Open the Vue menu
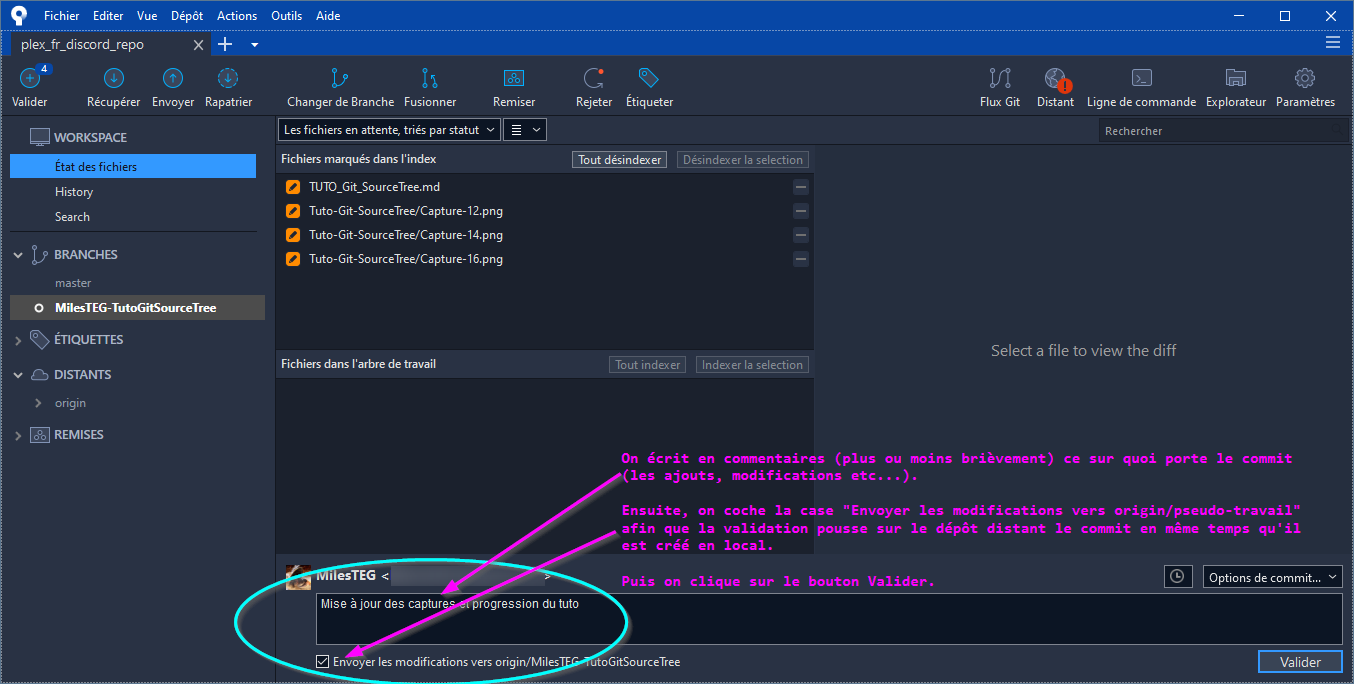1354x684 pixels. pos(147,16)
